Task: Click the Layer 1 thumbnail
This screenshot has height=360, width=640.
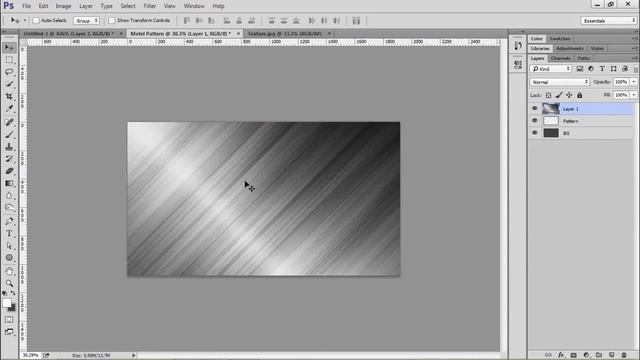Action: coord(551,109)
